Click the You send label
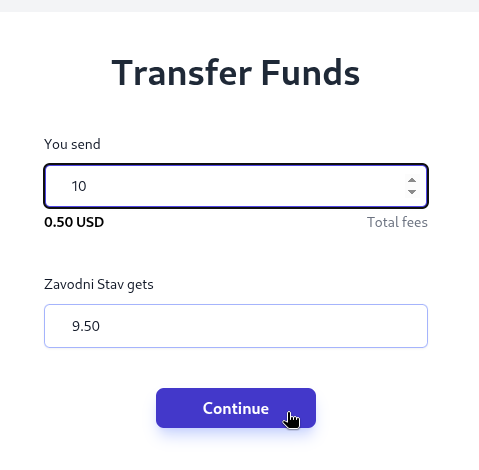Screen dimensions: 479x470 coord(72,144)
